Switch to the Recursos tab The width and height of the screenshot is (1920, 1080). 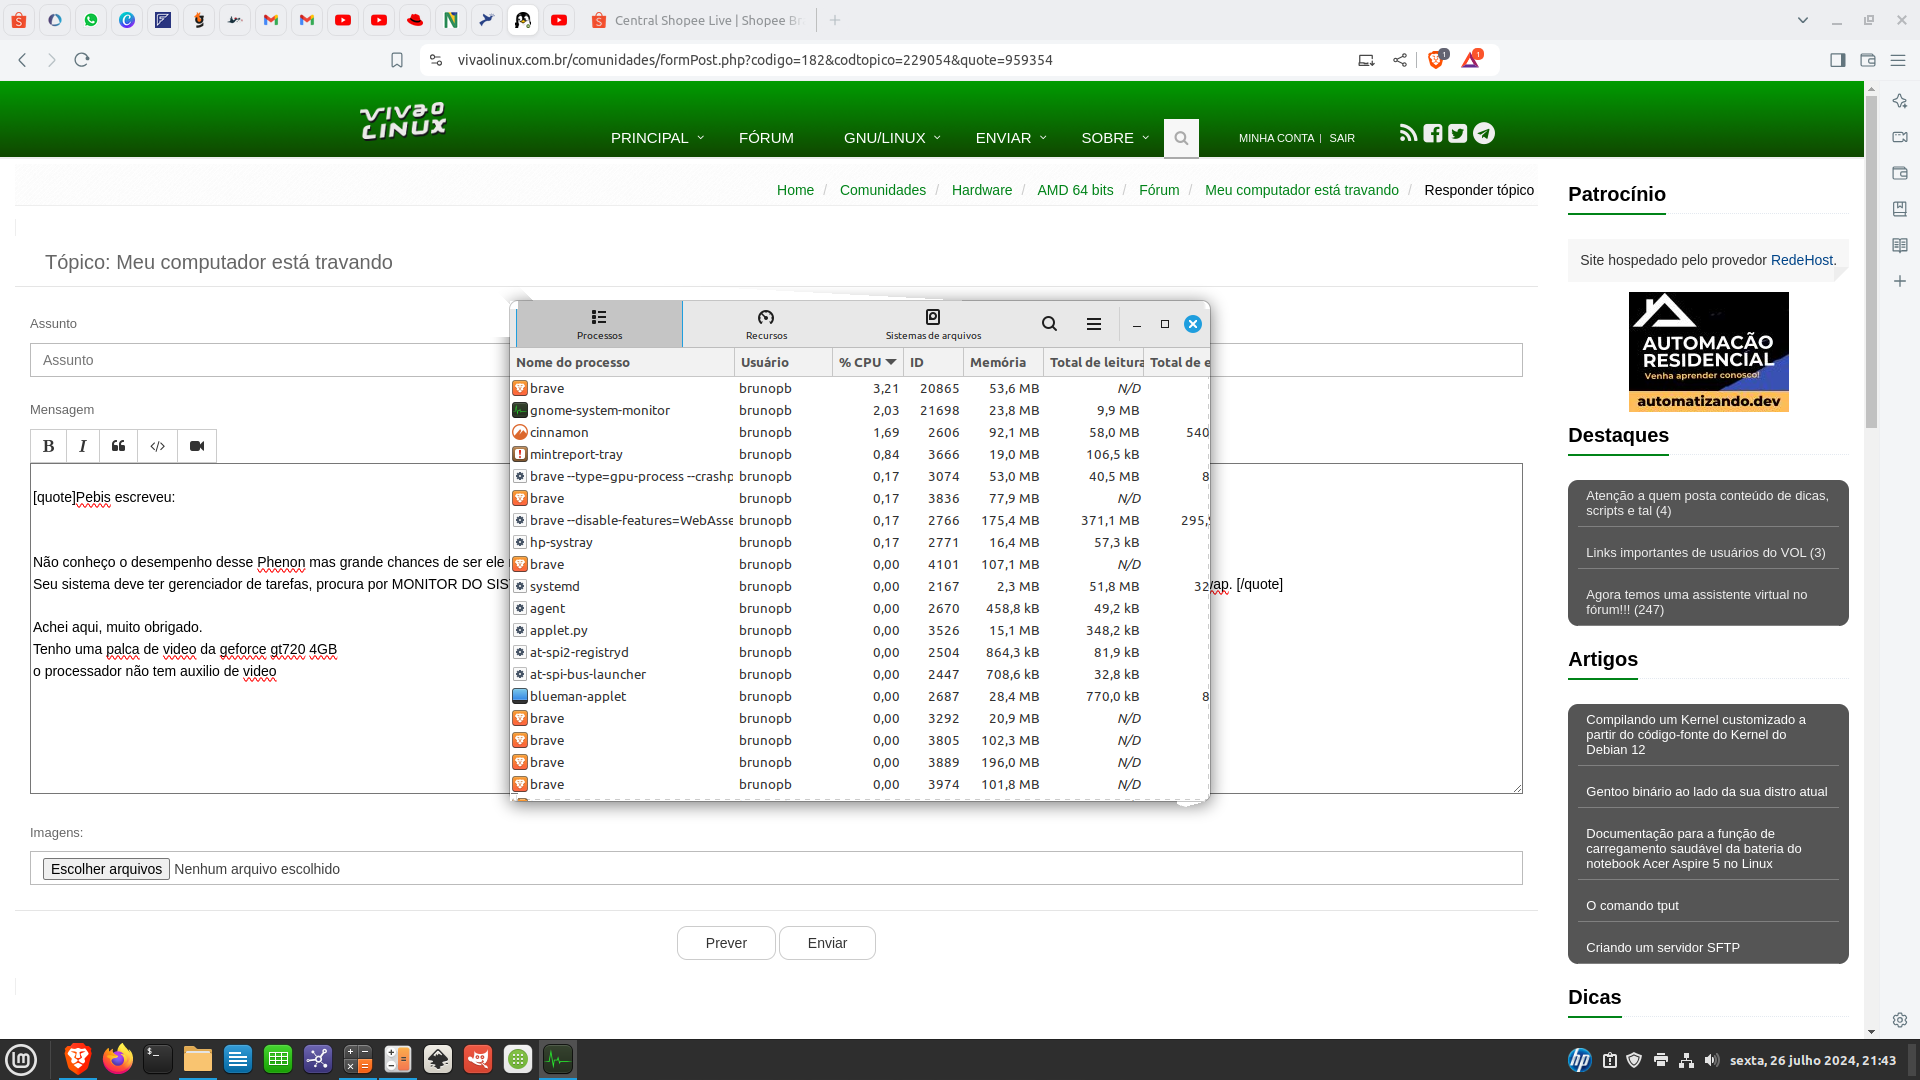[766, 324]
